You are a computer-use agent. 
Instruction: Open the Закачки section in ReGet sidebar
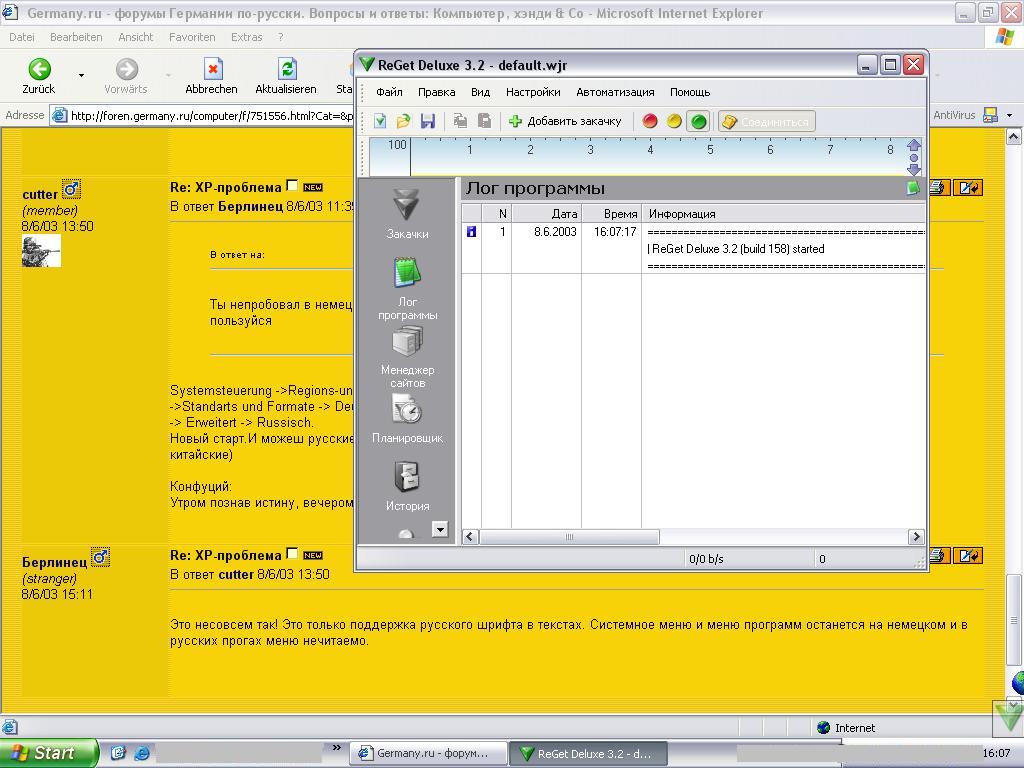click(407, 214)
